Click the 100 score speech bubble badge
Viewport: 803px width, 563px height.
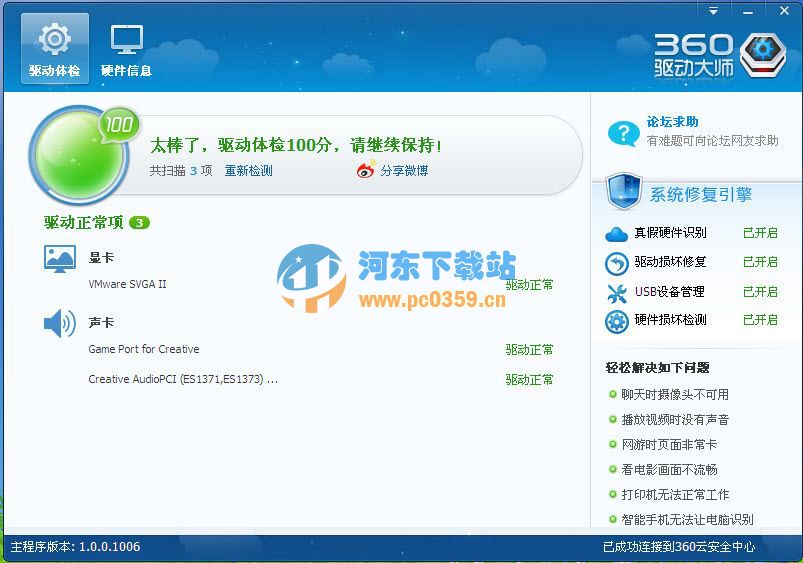(x=119, y=124)
